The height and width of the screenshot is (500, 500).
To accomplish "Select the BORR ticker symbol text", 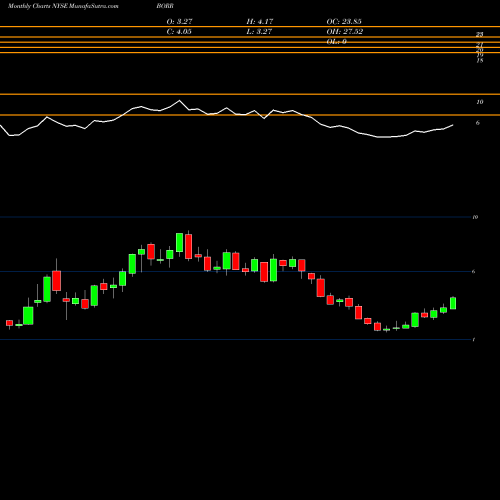I will 165,6.
